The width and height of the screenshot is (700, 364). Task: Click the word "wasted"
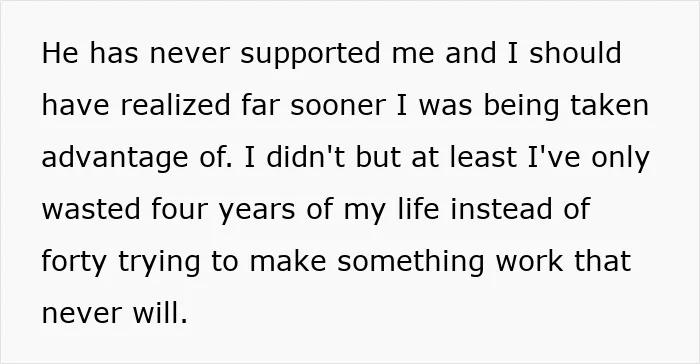pos(91,209)
